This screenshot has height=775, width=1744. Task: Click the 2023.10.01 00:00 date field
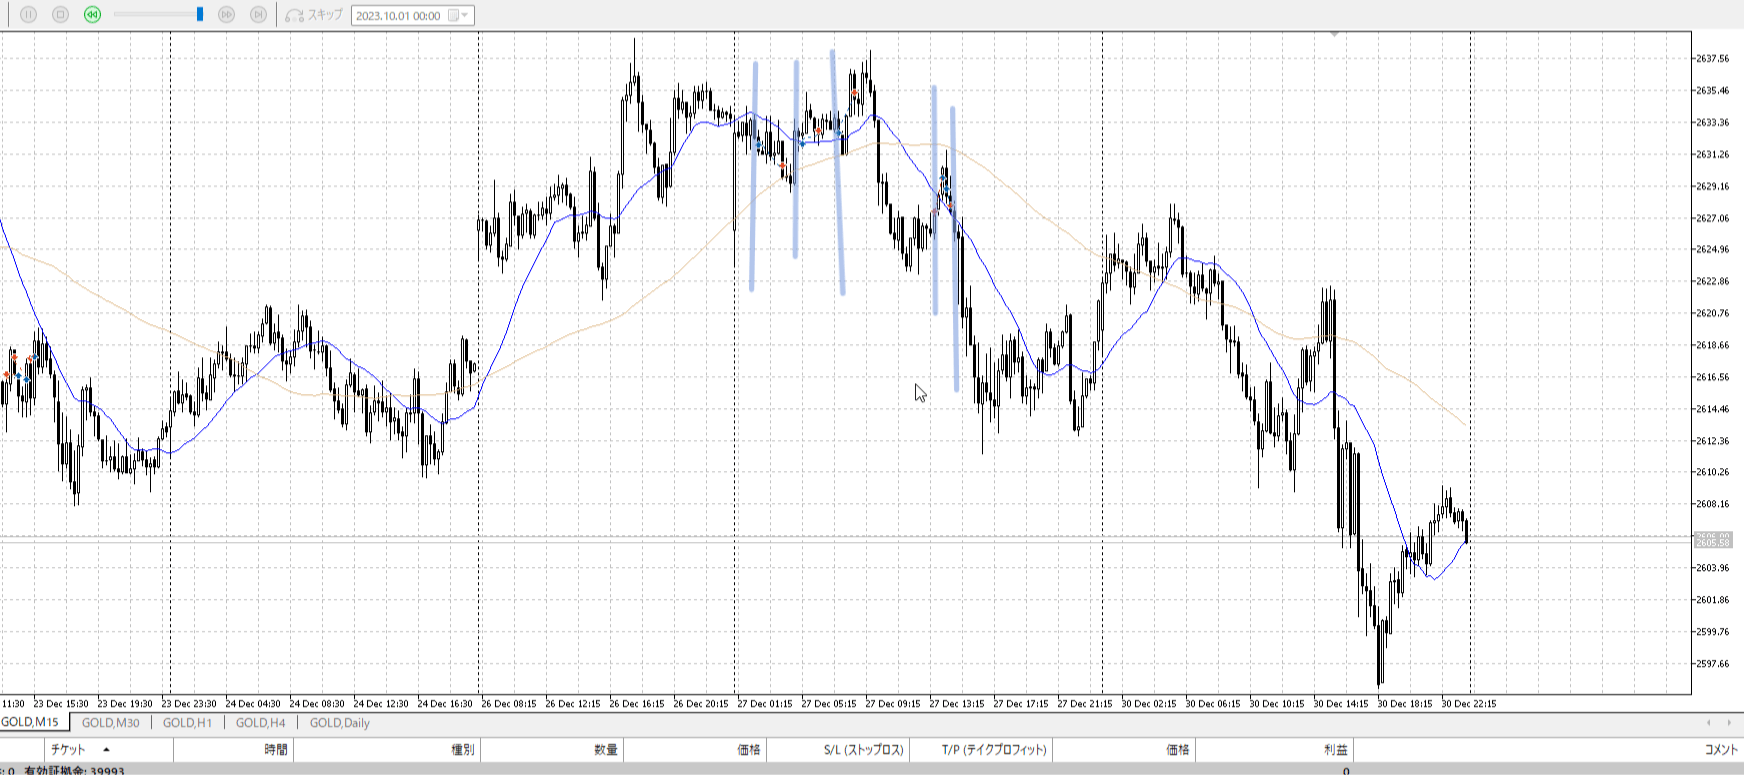(x=398, y=16)
